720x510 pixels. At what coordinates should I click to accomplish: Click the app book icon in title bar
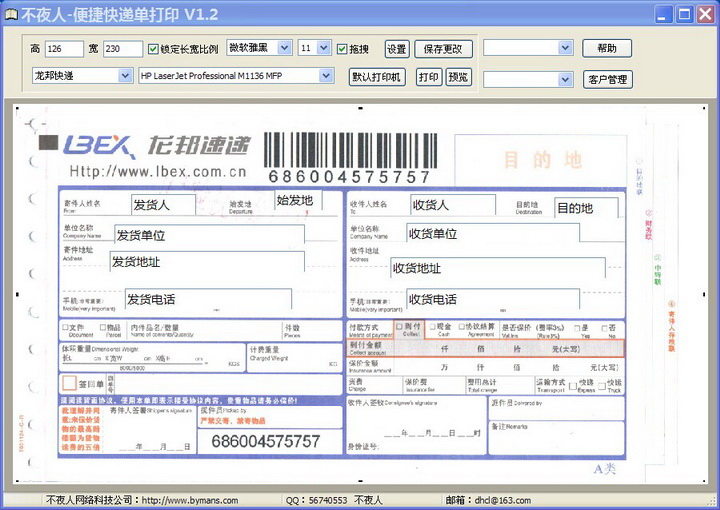[11, 14]
